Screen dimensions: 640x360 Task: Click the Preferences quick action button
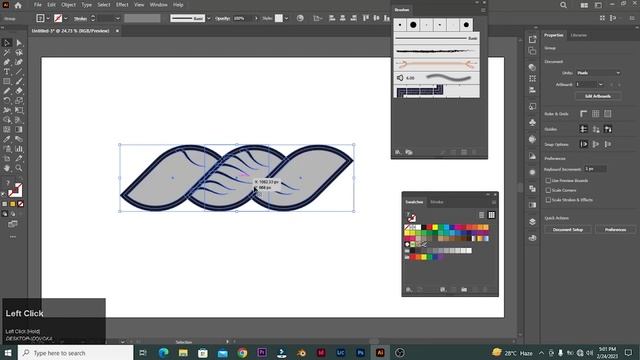tap(616, 230)
